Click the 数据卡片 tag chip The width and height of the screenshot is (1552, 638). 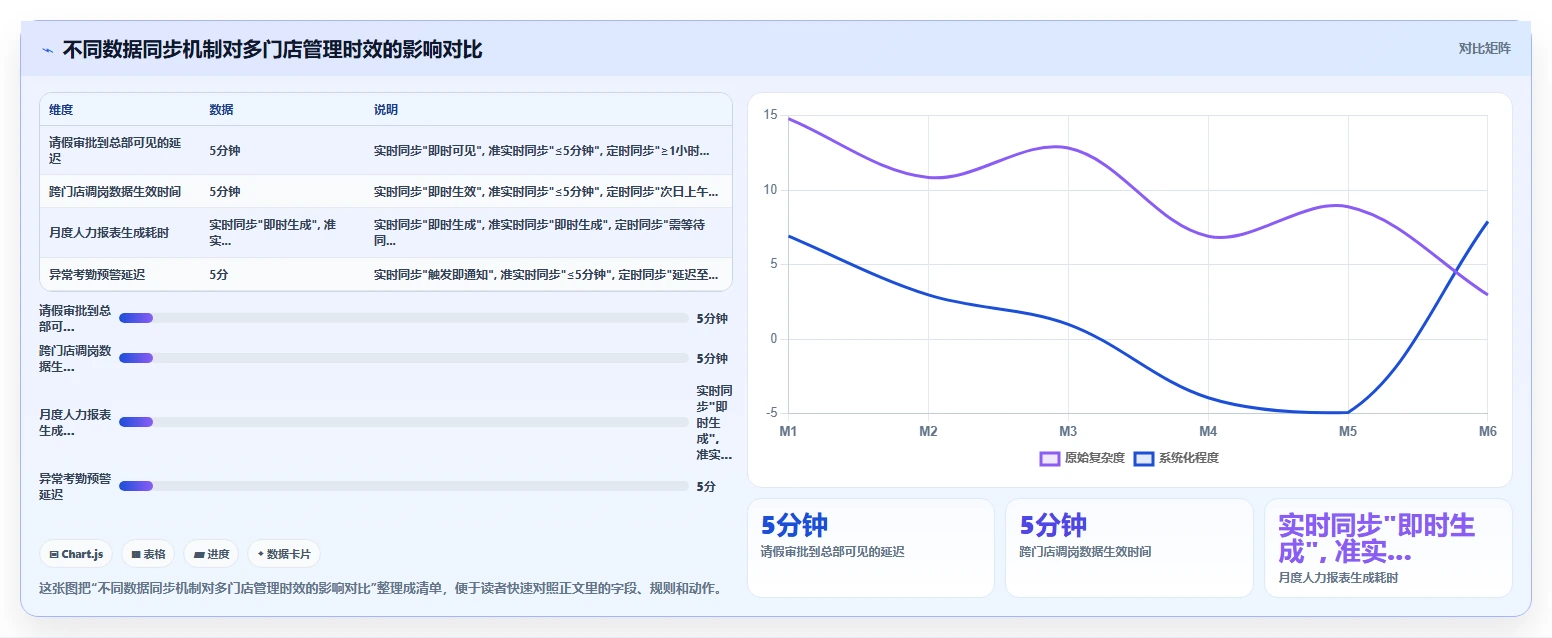(284, 554)
